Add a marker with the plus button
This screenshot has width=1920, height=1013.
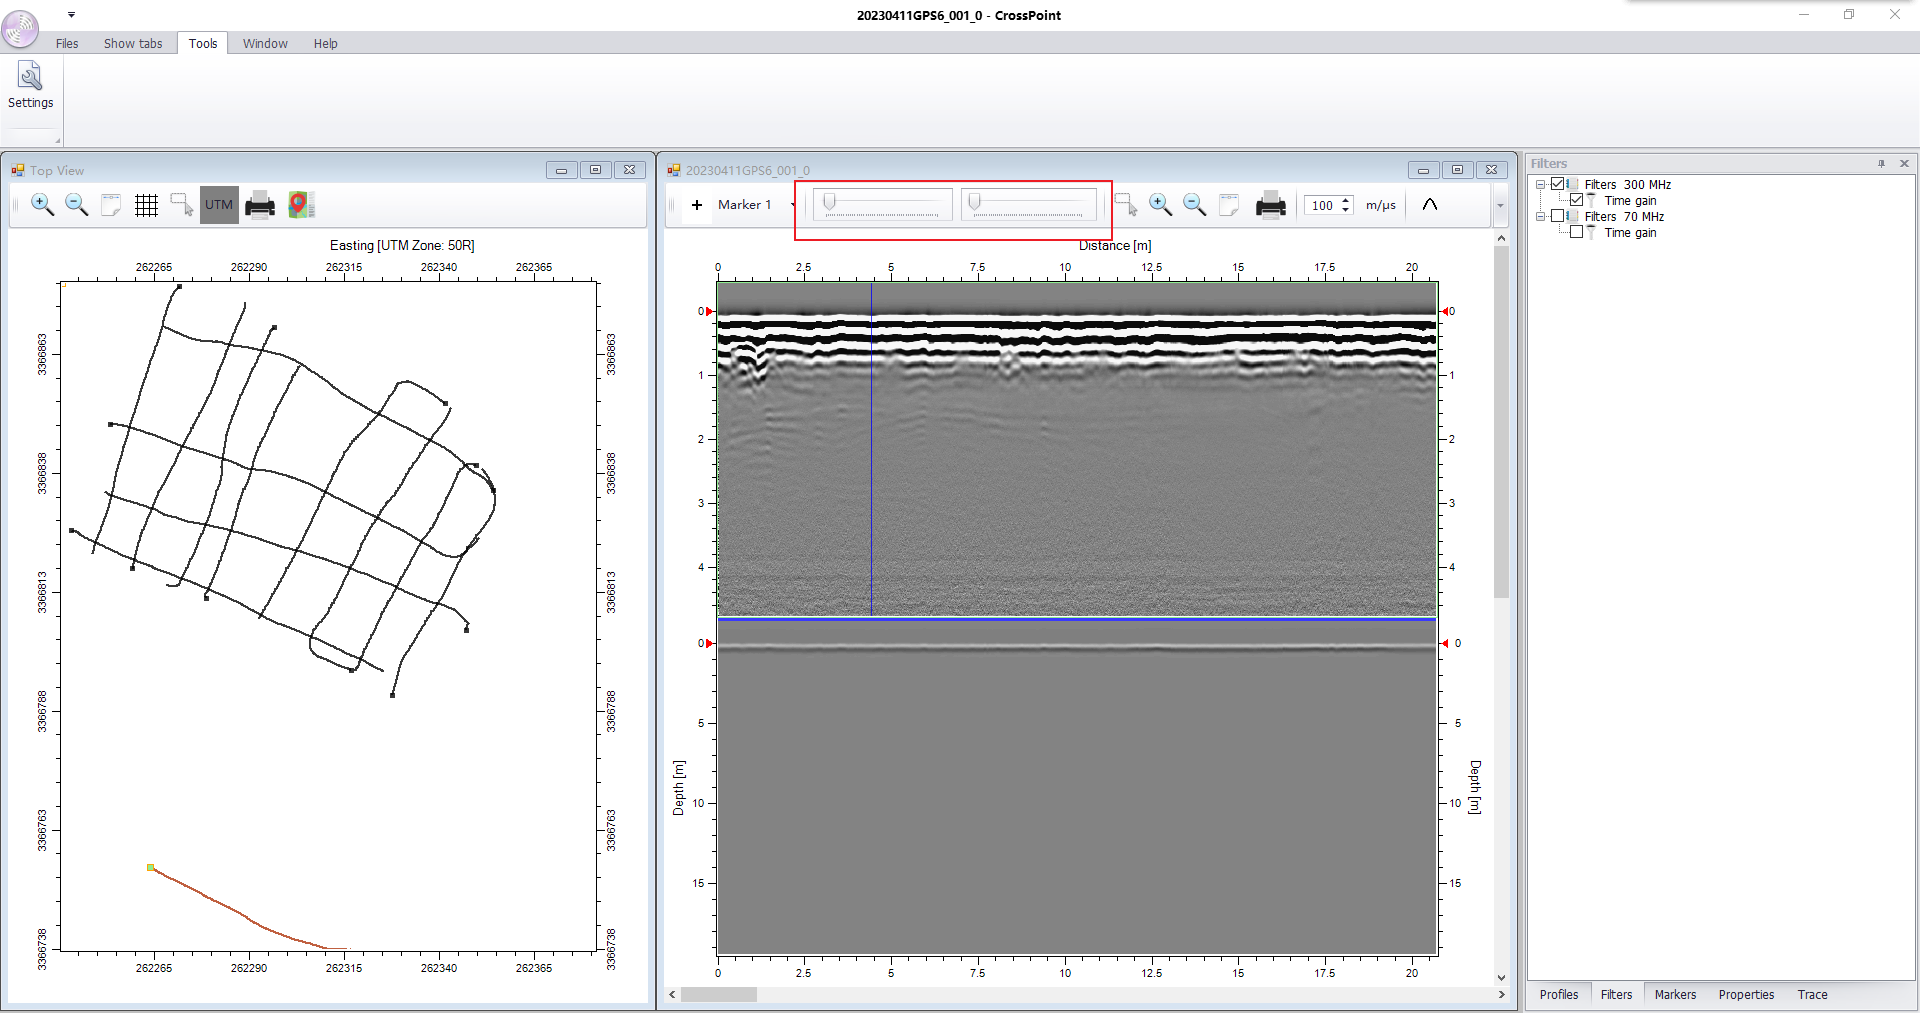(697, 205)
